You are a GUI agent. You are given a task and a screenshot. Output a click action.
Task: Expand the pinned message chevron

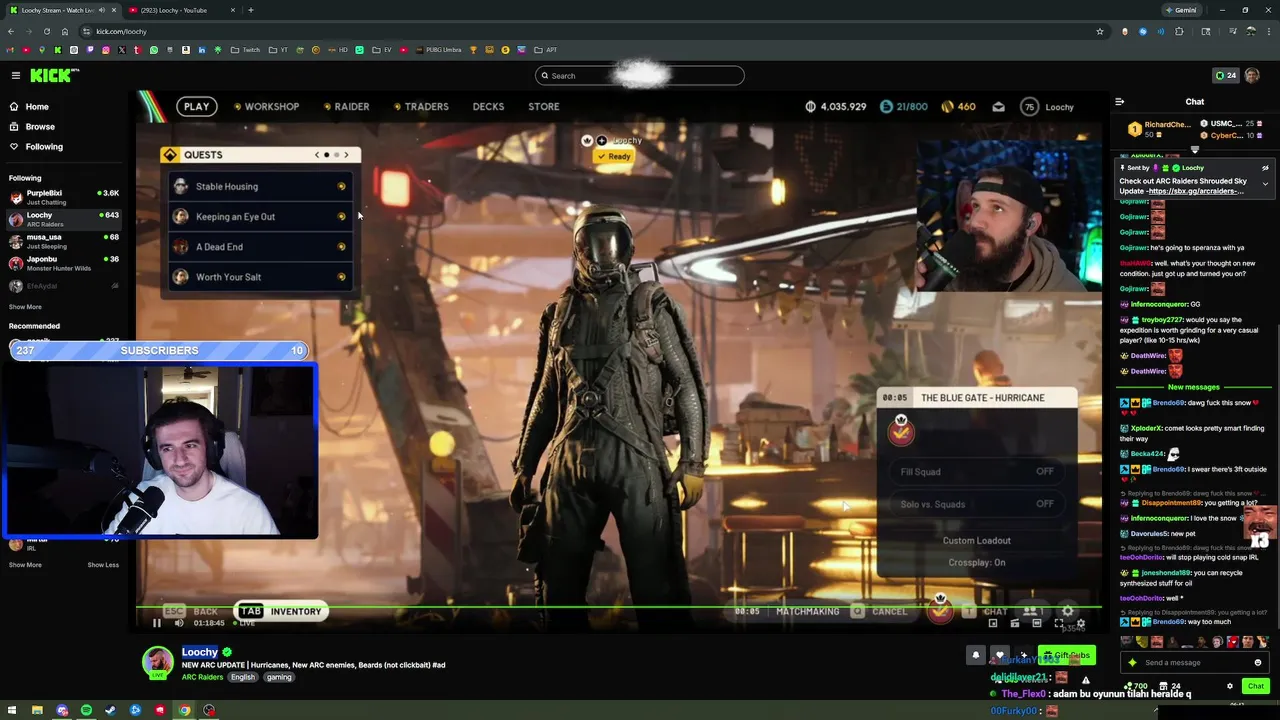click(x=1265, y=184)
